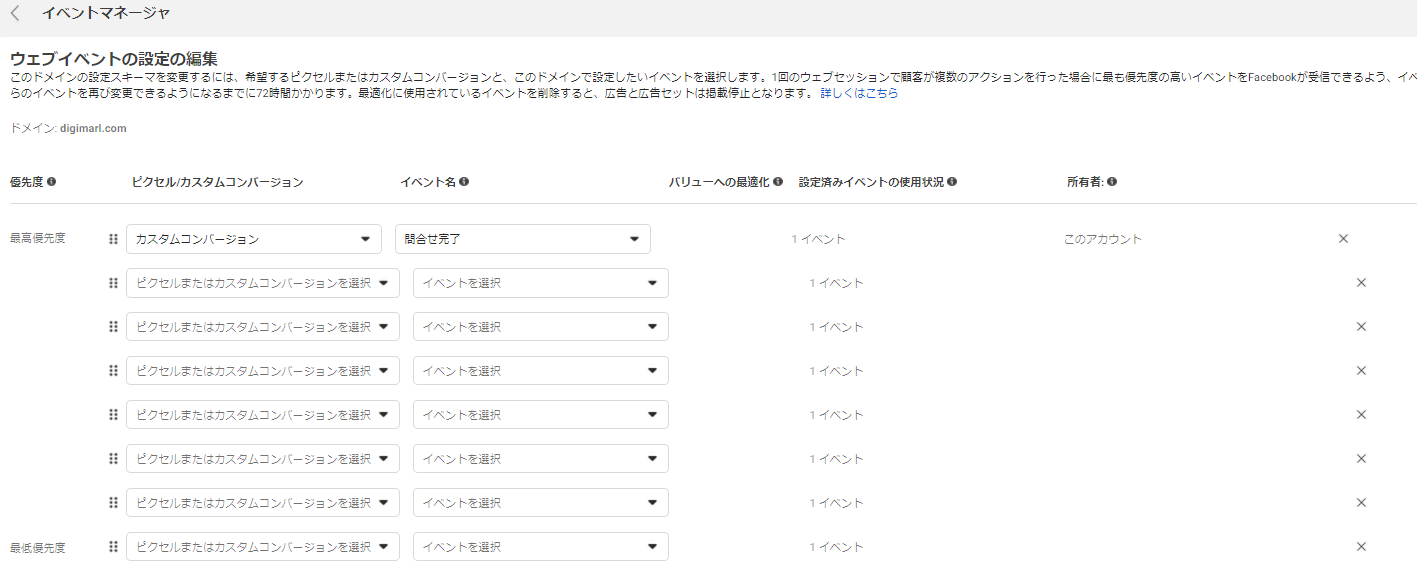Open the pixel selector in the 最低優先度 row
The image size is (1417, 580).
(x=263, y=547)
